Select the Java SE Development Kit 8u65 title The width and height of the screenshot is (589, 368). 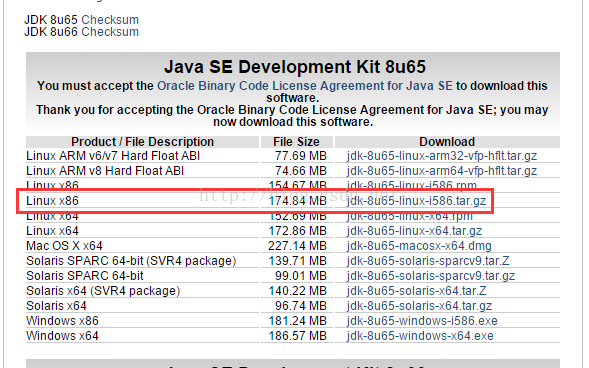[295, 67]
